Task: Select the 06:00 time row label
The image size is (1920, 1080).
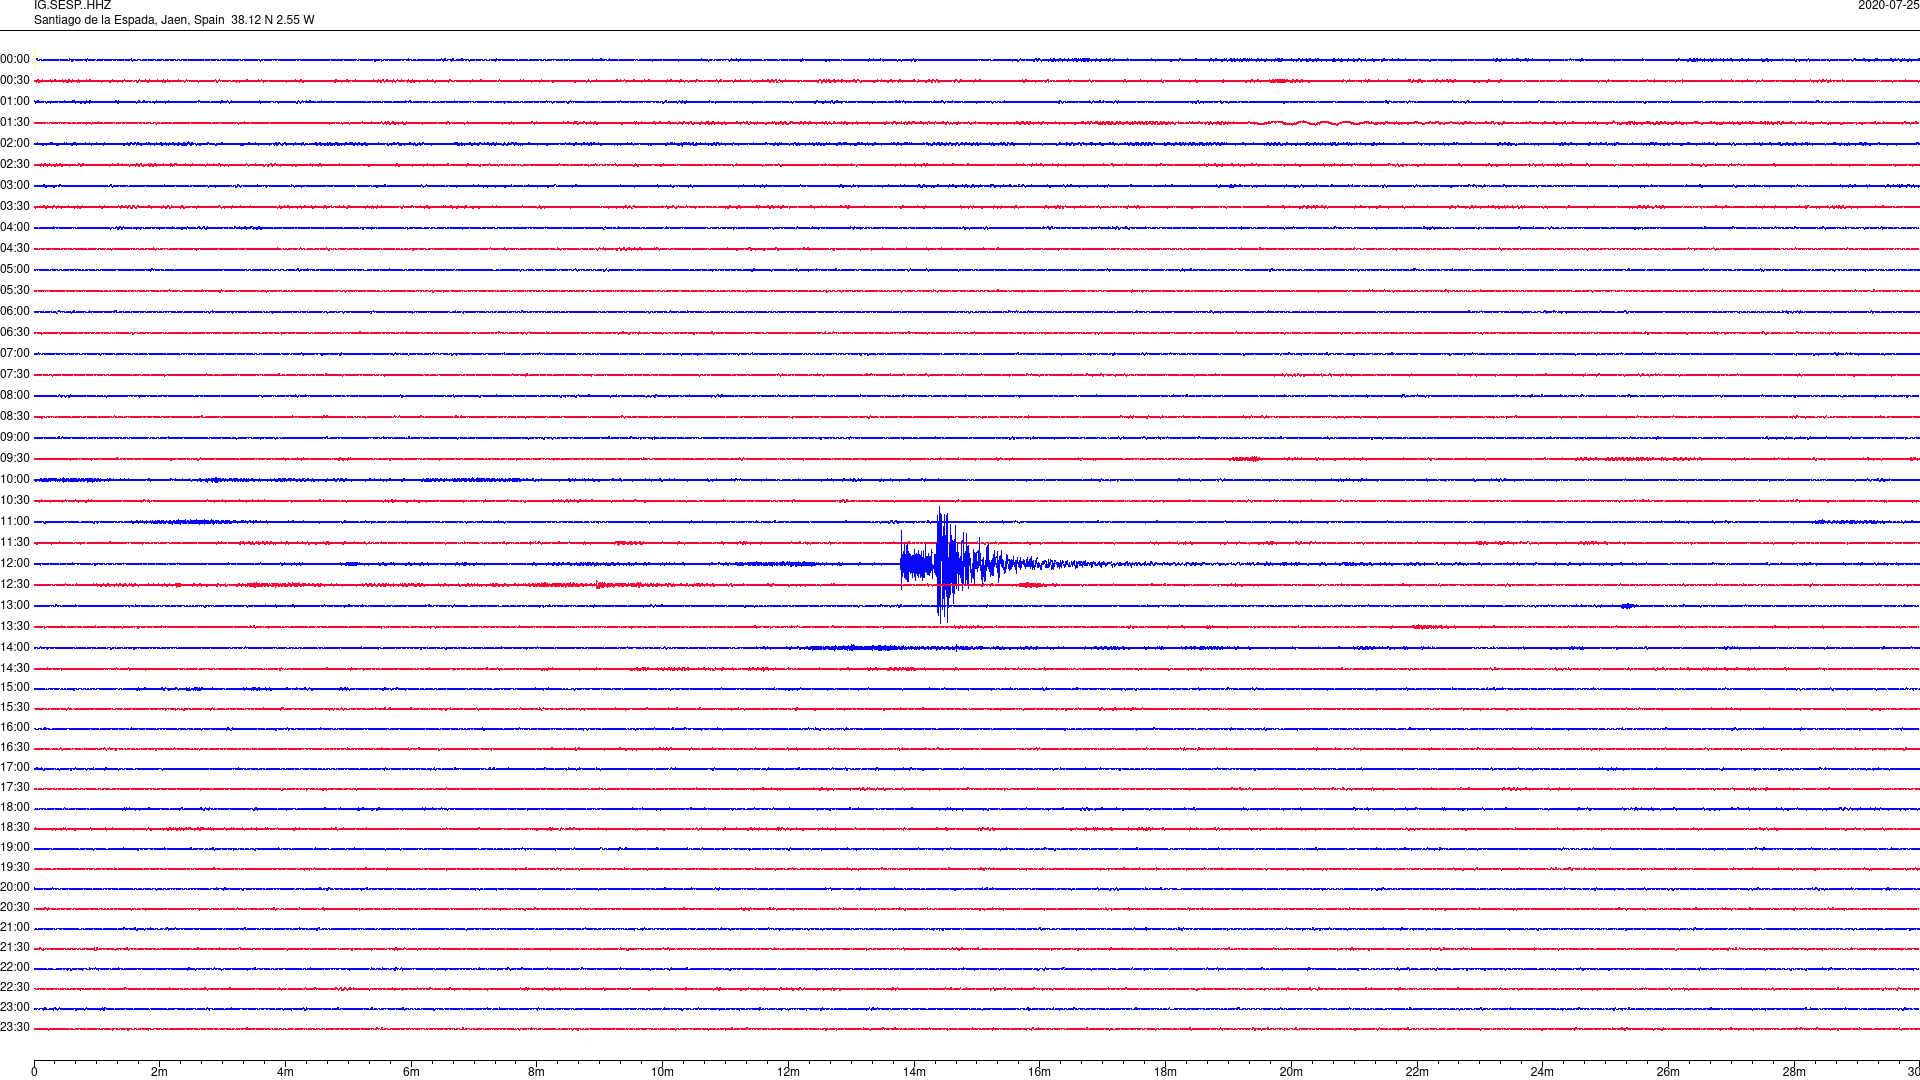Action: [15, 312]
